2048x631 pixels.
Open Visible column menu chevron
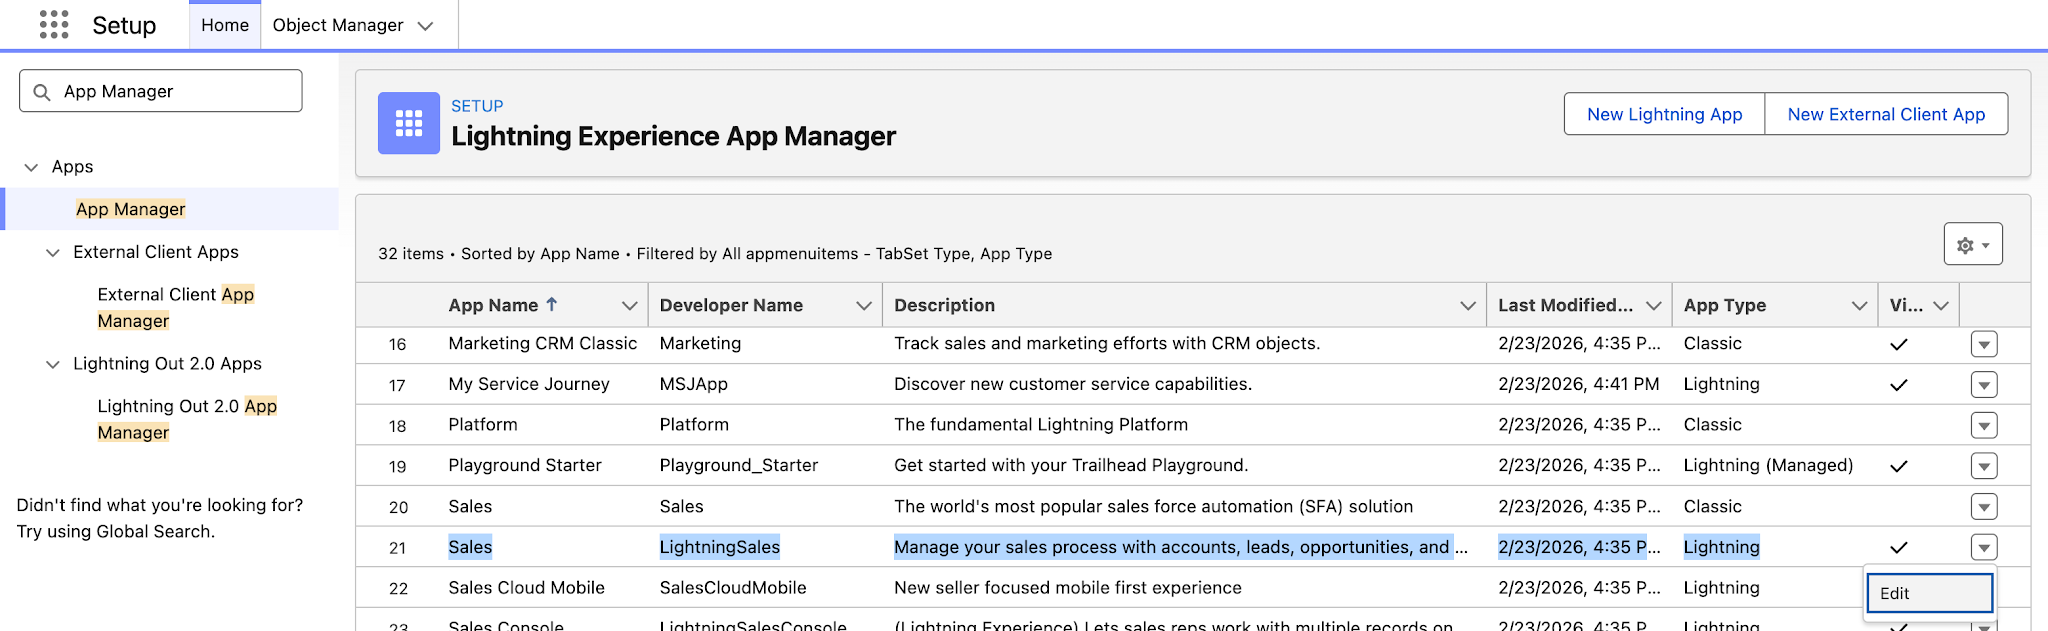(x=1941, y=306)
